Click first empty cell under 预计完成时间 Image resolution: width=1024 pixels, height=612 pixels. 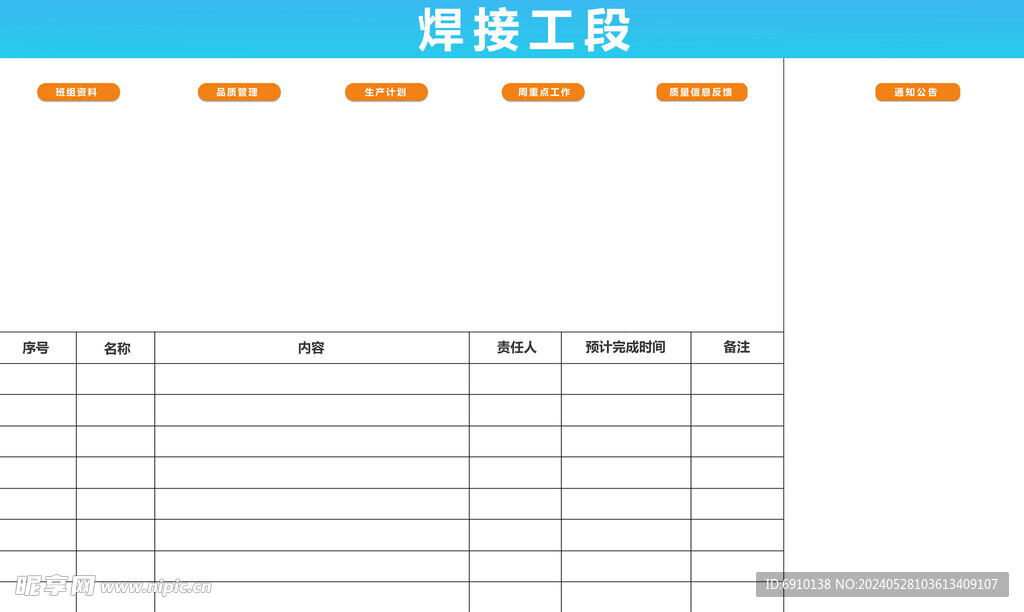coord(625,379)
